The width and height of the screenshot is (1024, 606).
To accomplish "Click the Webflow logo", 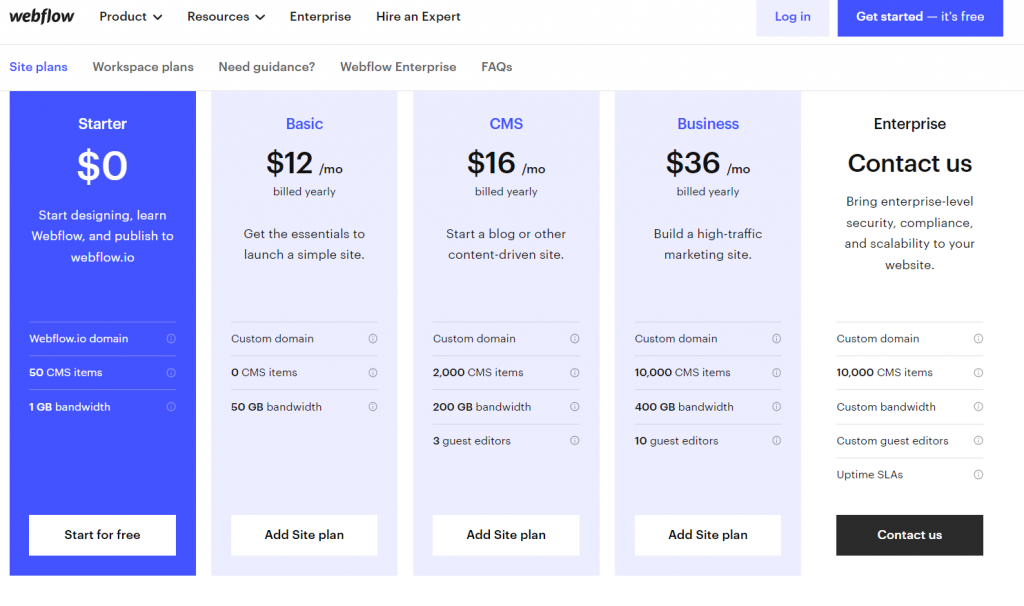I will pyautogui.click(x=42, y=16).
